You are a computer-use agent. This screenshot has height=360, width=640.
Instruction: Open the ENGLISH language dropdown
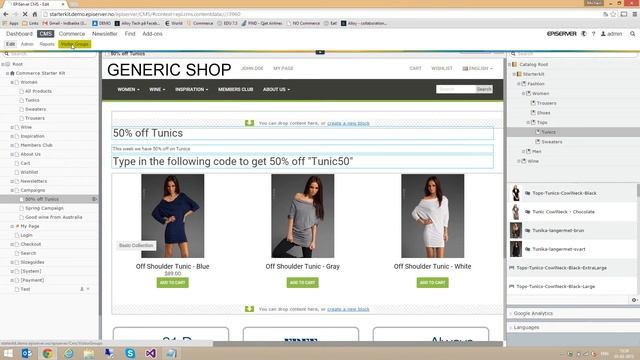click(477, 69)
